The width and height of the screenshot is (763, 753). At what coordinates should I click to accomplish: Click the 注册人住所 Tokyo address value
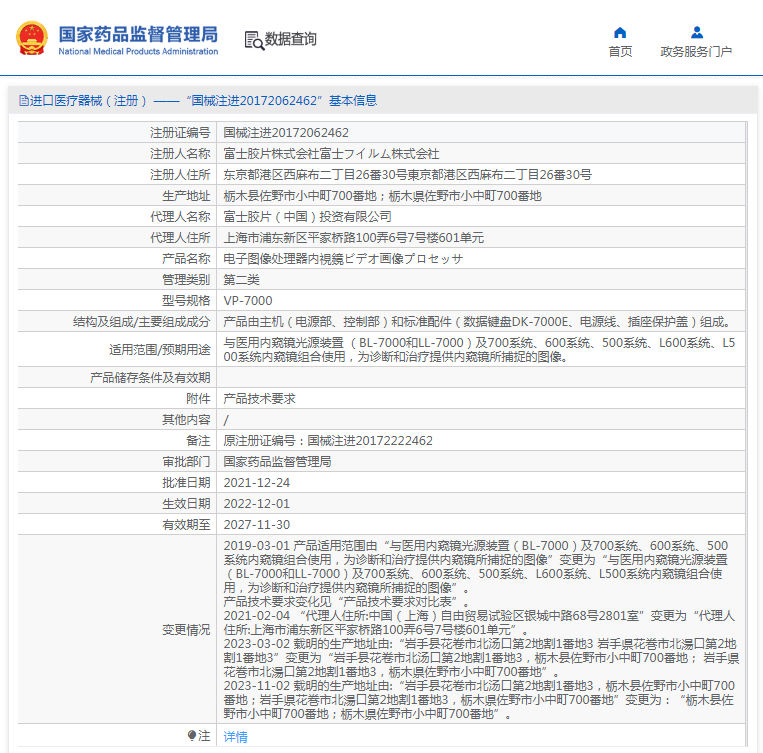point(407,175)
